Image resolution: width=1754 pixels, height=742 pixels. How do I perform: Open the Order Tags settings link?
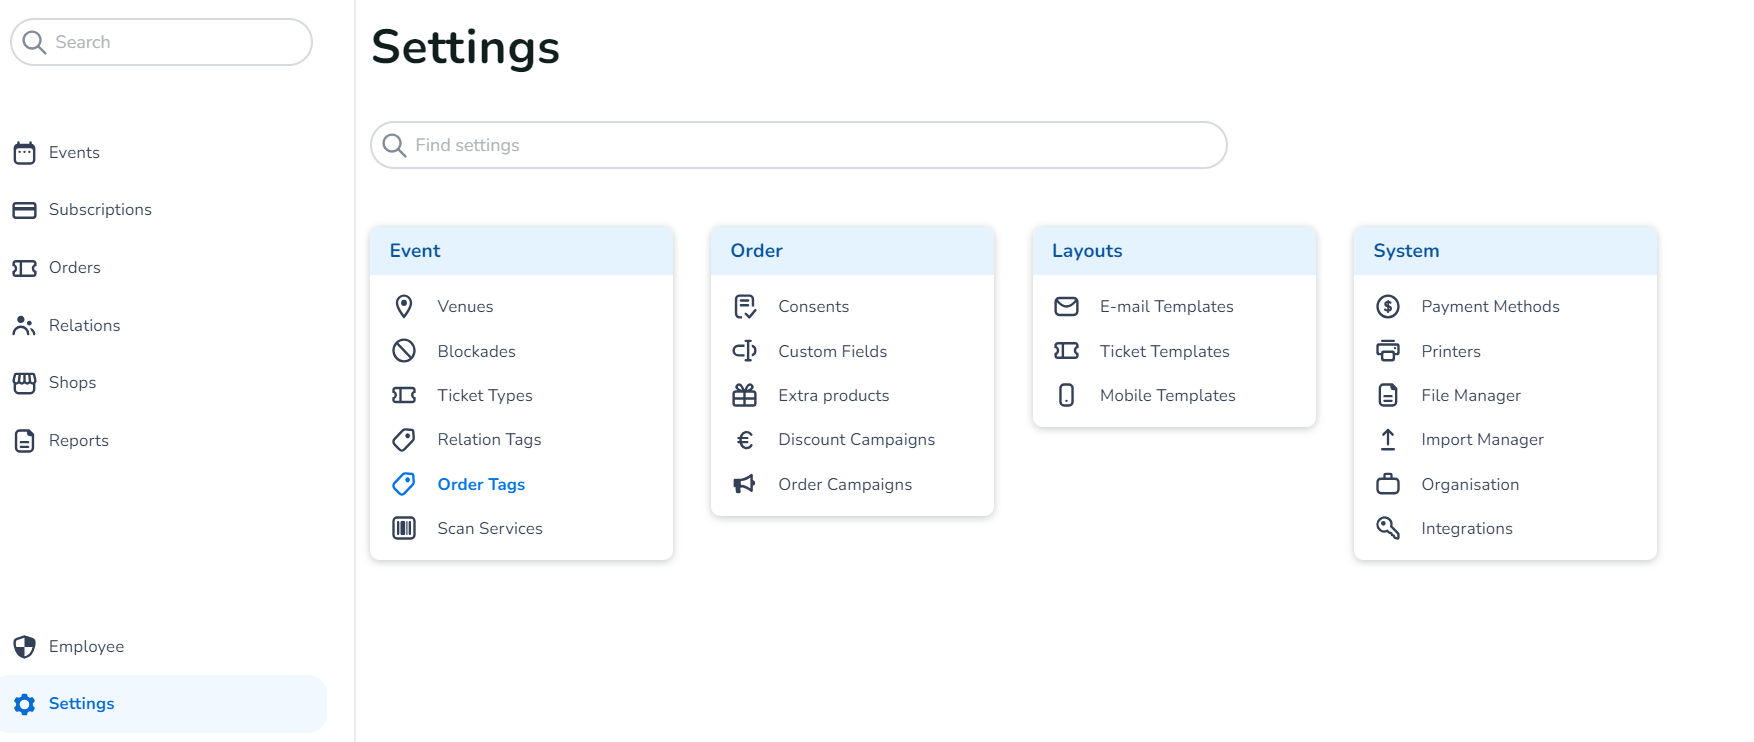click(481, 484)
